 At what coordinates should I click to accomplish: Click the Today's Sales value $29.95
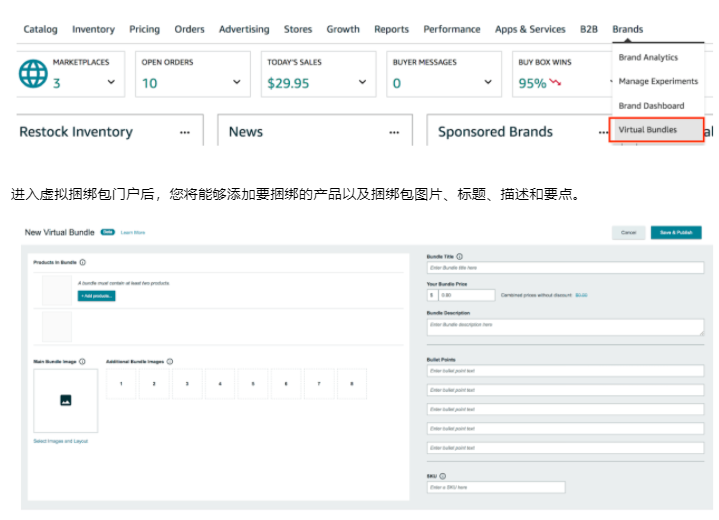[288, 83]
